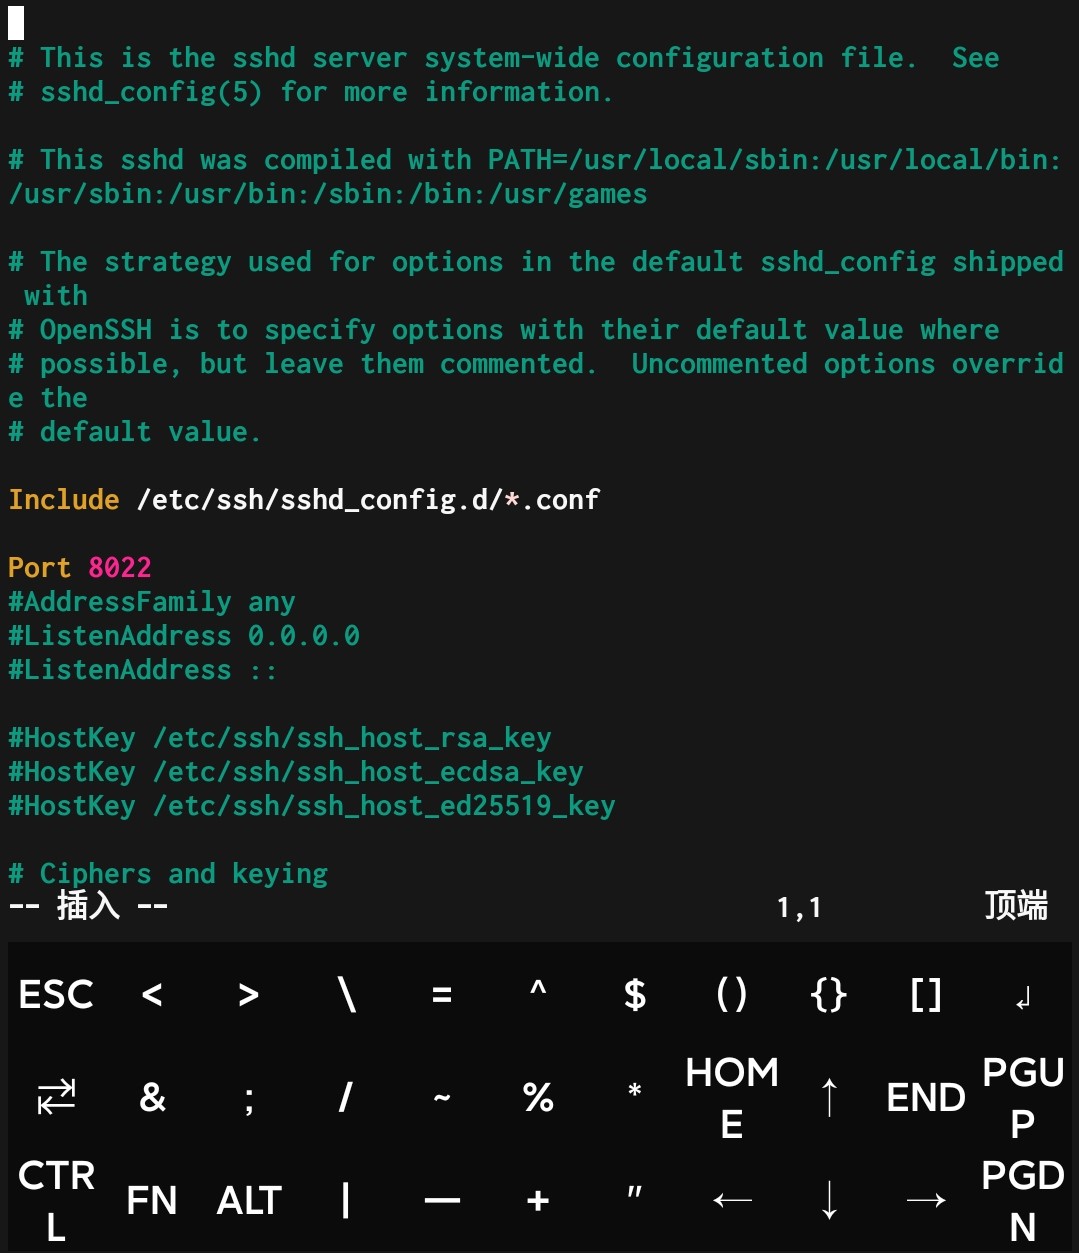Toggle the CTRL modifier key
The image size is (1079, 1253).
(x=56, y=1200)
